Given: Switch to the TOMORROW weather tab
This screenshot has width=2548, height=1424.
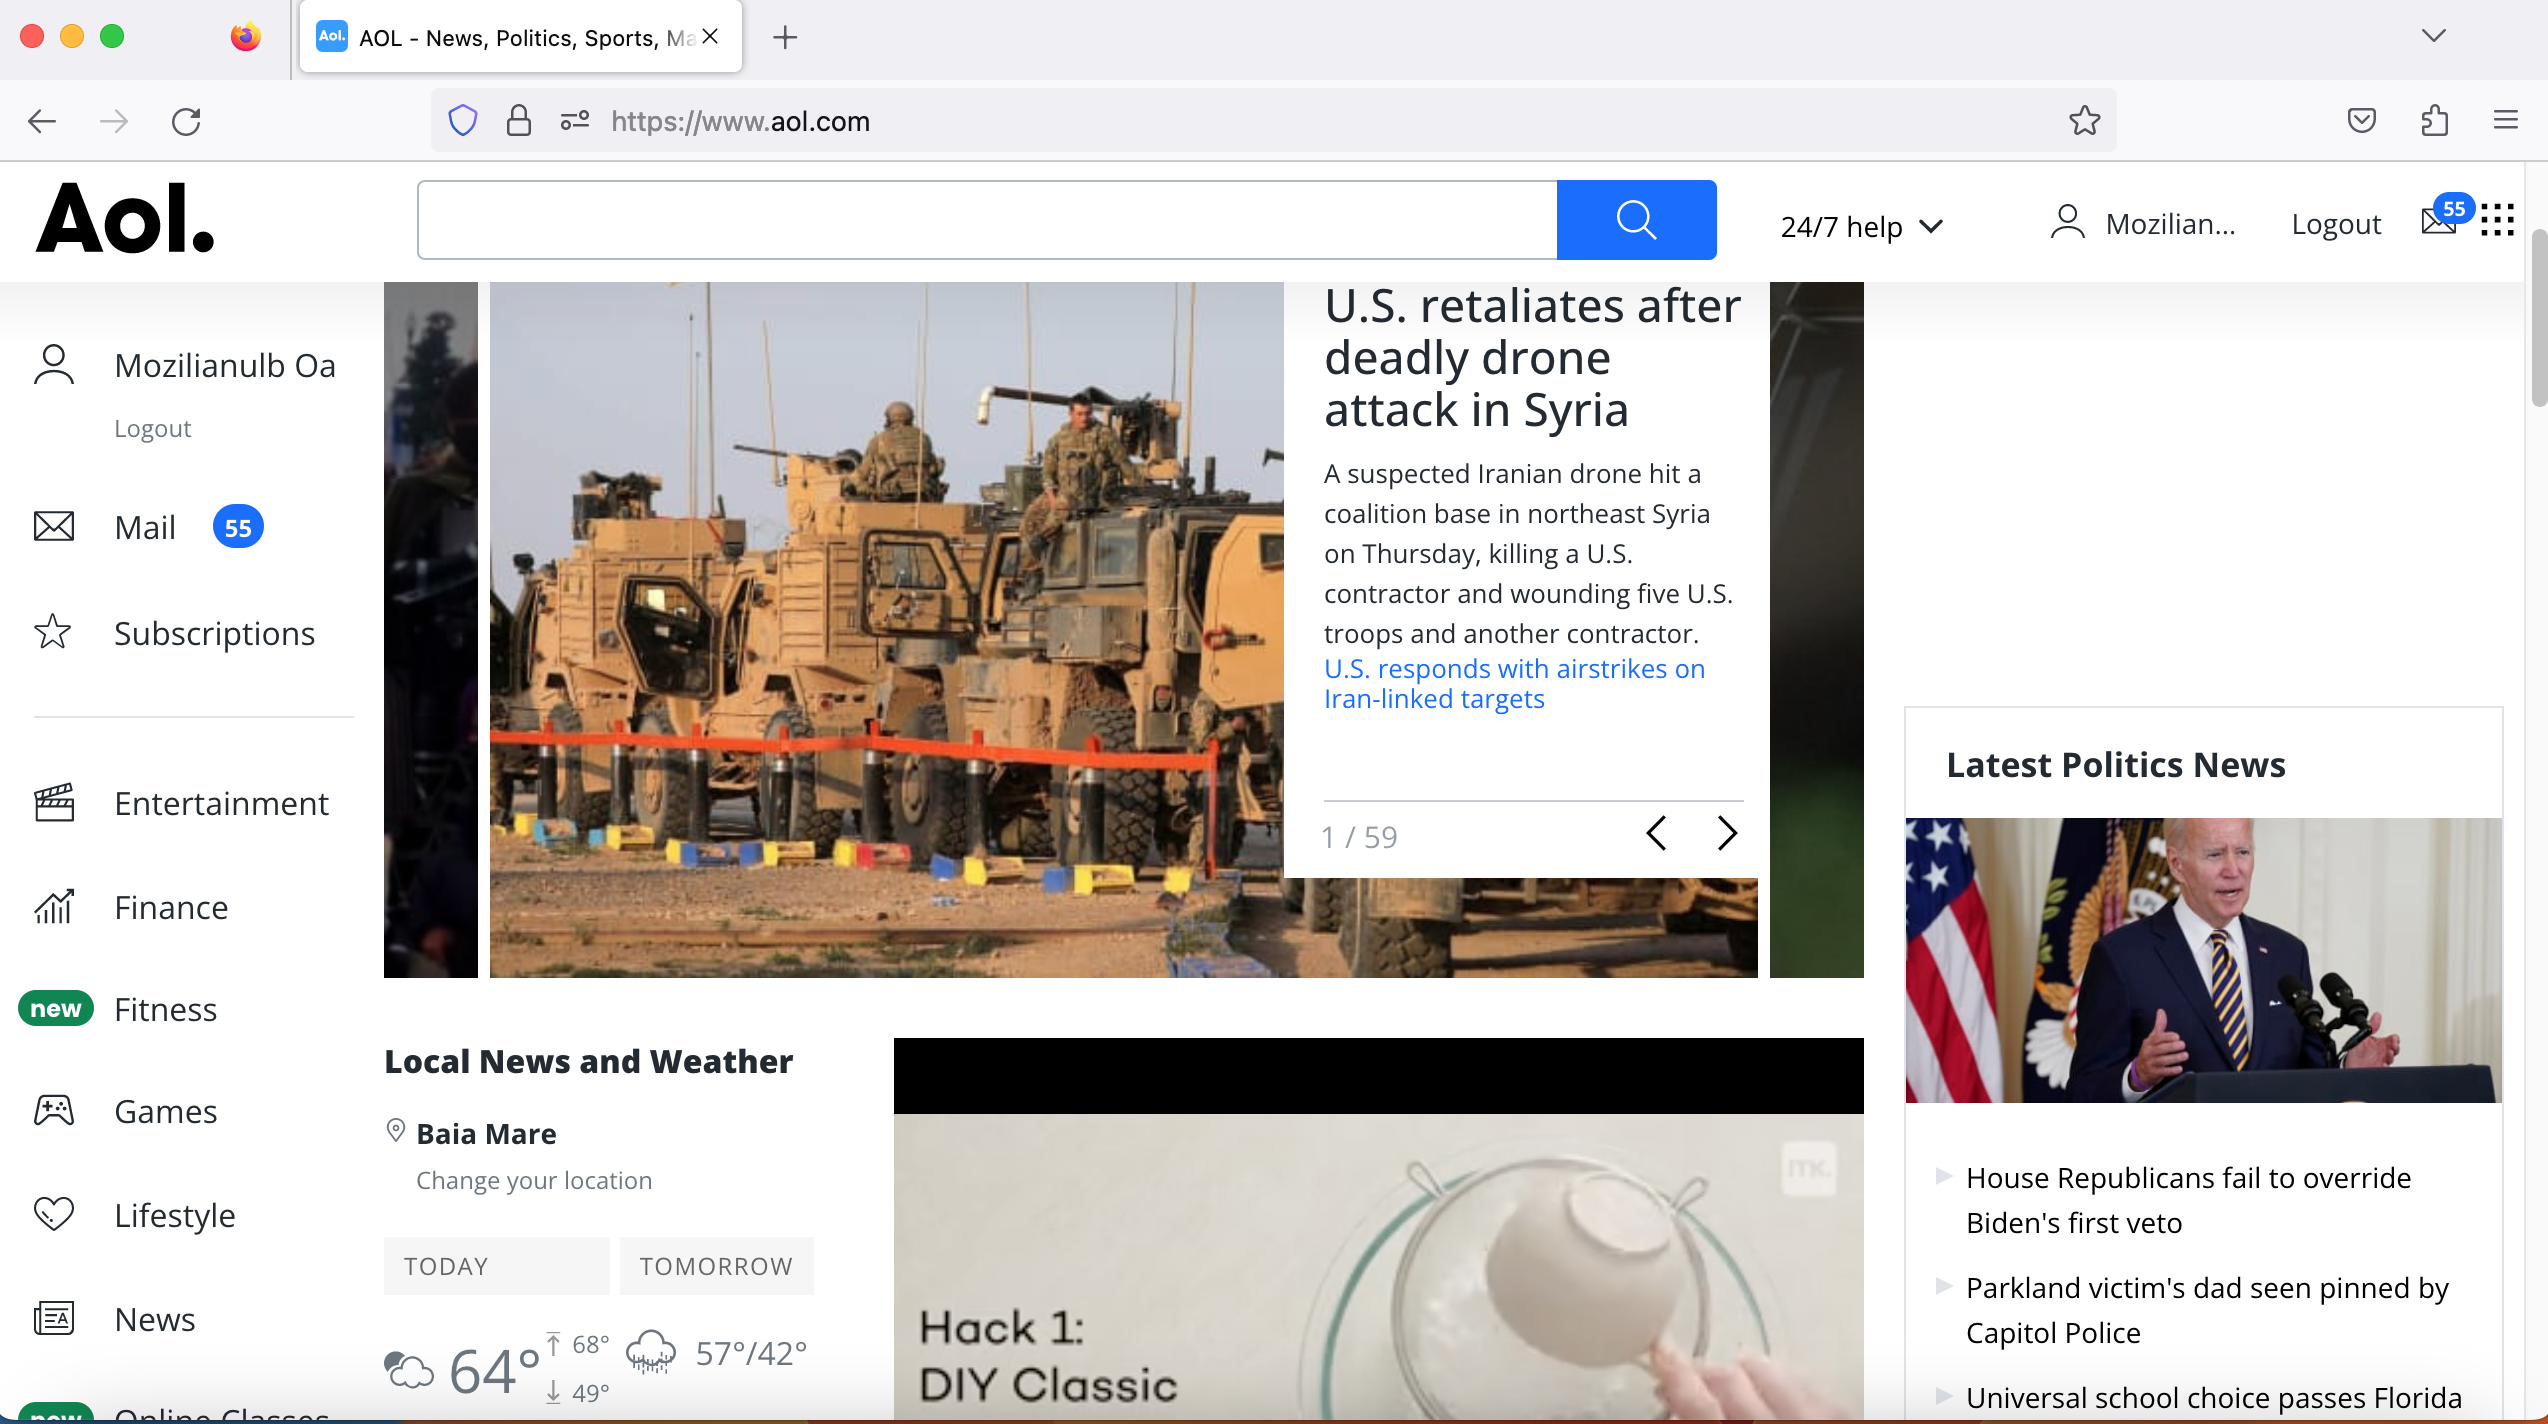Looking at the screenshot, I should coord(716,1266).
